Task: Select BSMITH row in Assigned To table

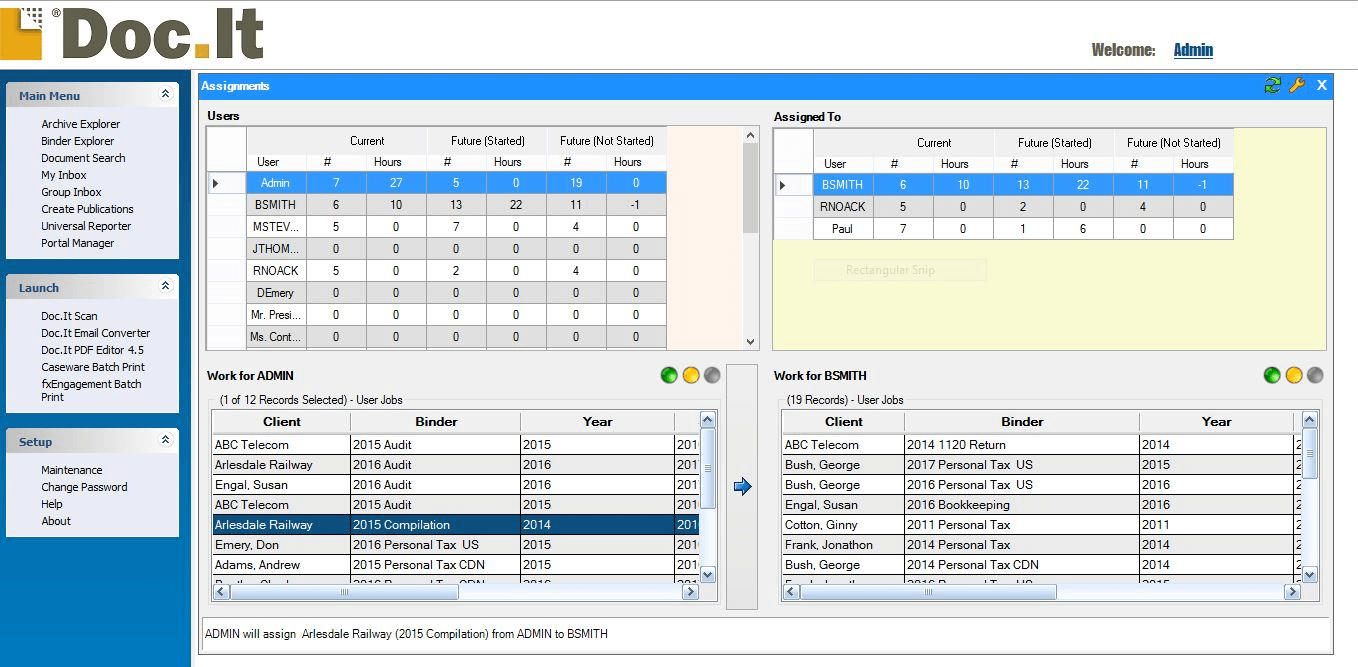Action: [x=1004, y=185]
